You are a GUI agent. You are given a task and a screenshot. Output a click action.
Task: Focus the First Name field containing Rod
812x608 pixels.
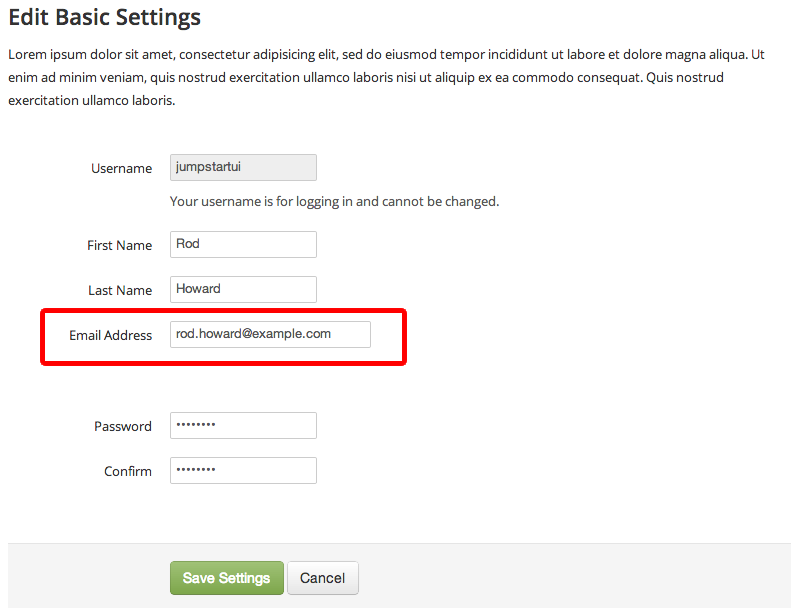click(243, 244)
